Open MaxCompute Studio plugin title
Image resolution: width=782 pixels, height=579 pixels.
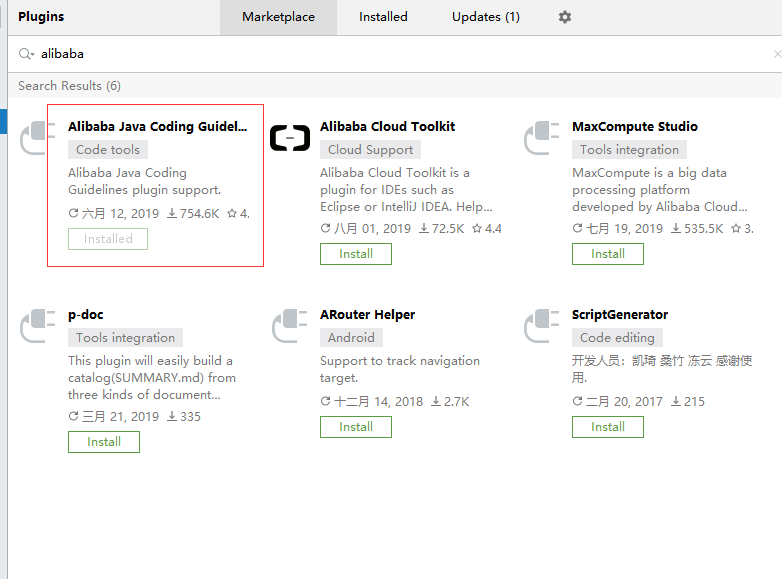coord(634,127)
